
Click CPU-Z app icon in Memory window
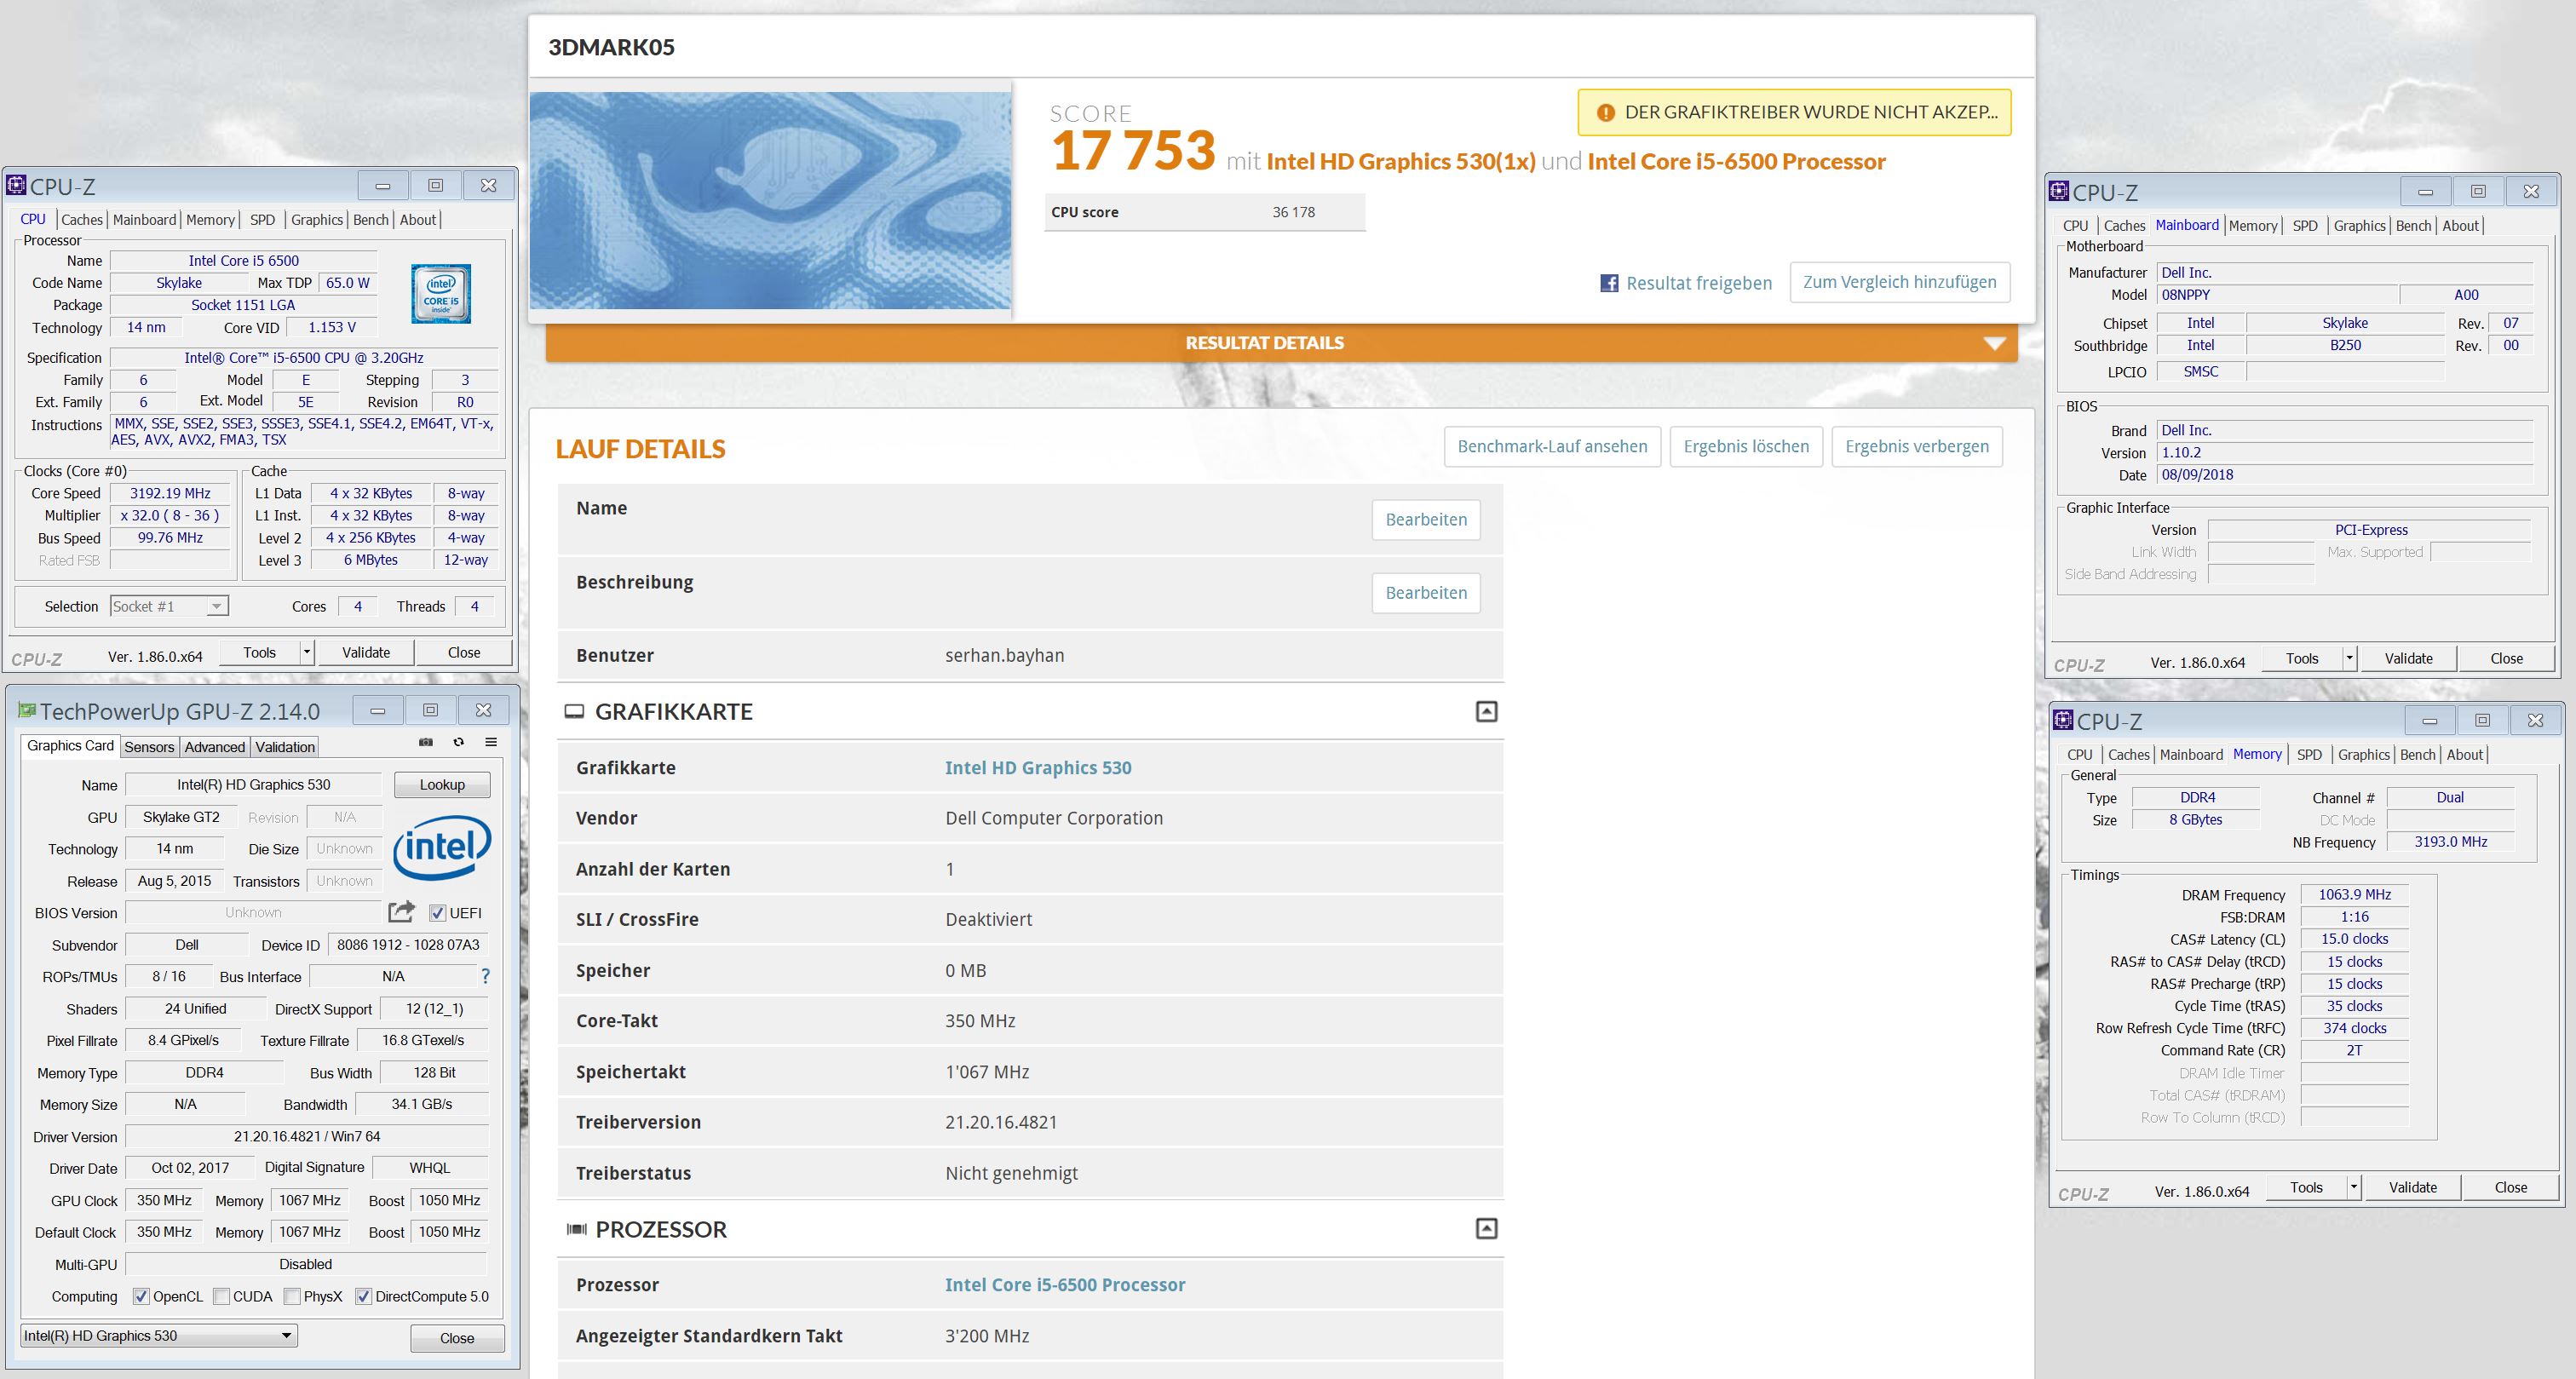(2063, 720)
